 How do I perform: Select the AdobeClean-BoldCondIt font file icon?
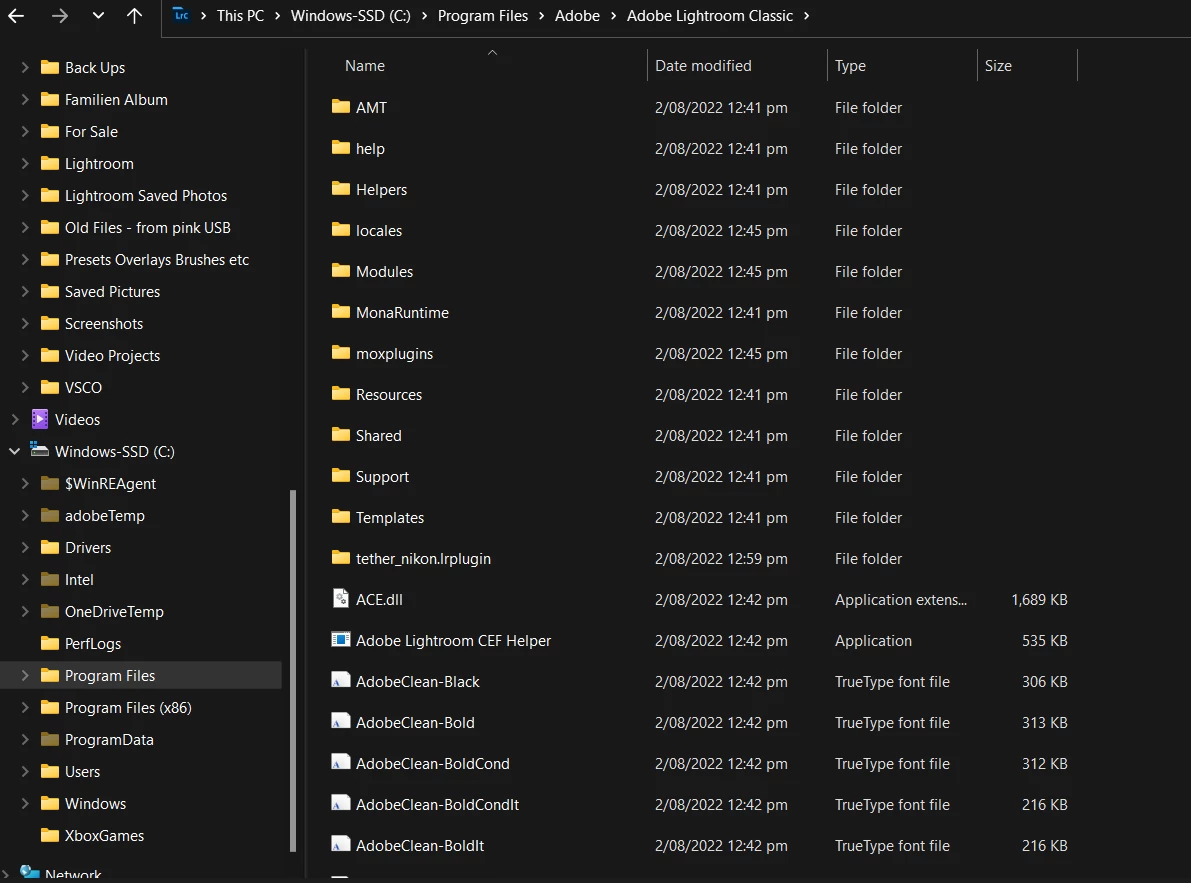(341, 803)
